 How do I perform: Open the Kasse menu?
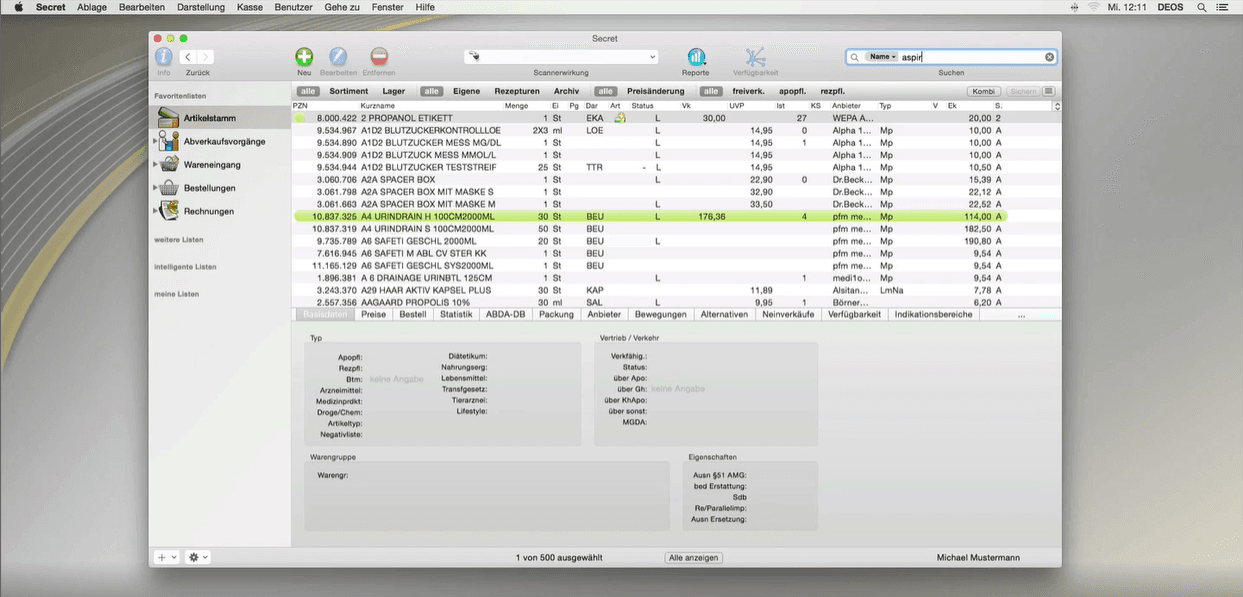(x=250, y=7)
